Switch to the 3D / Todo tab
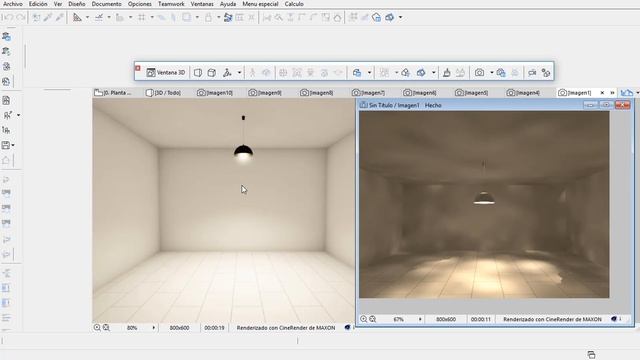Image resolution: width=640 pixels, height=360 pixels. point(163,93)
